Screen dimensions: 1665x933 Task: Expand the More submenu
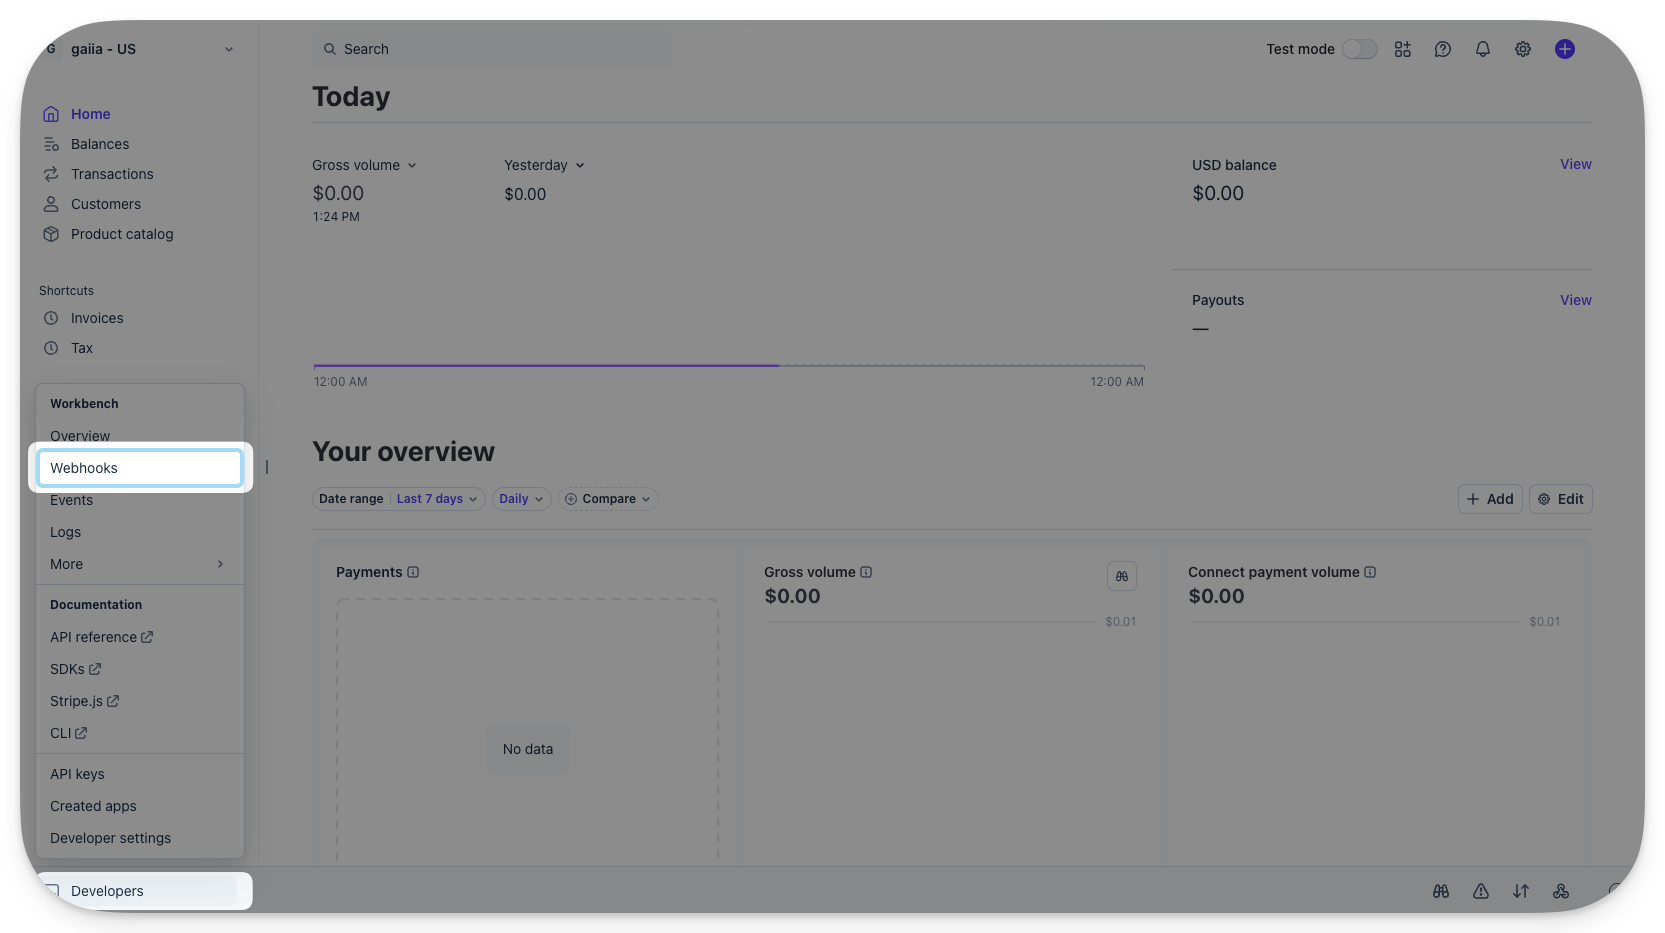tap(138, 564)
